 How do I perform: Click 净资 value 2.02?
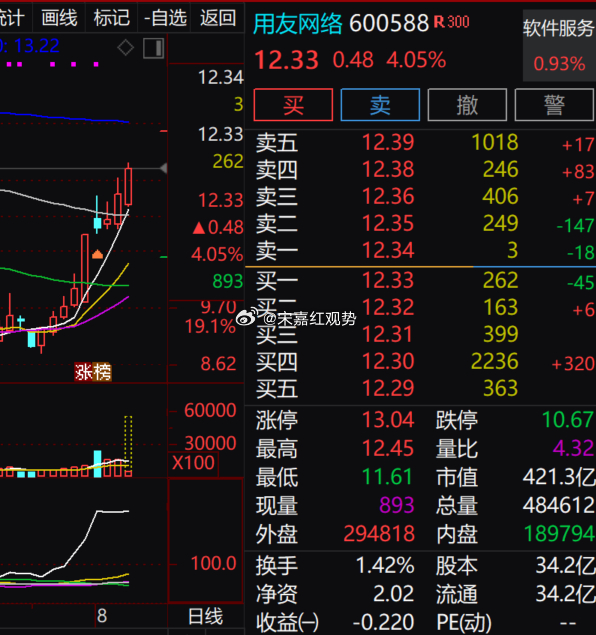coord(393,594)
